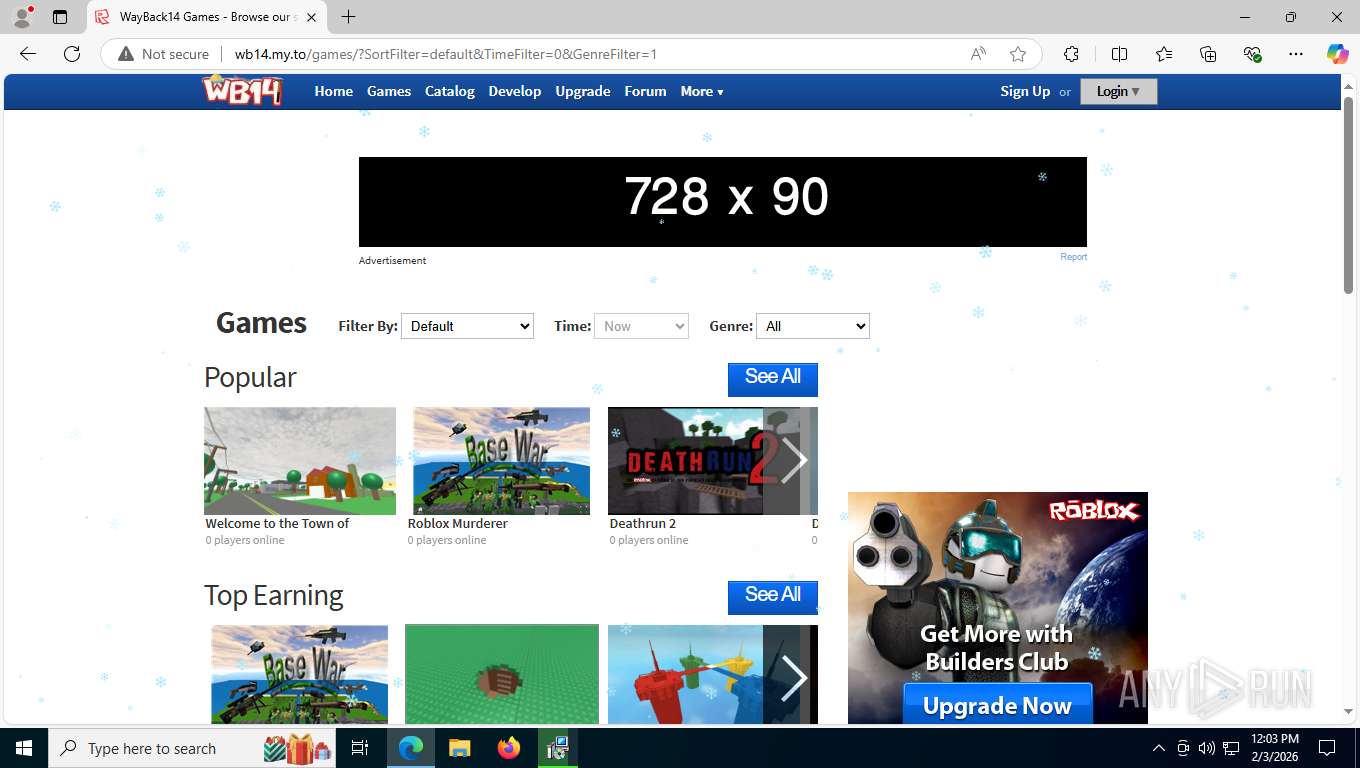Click the Report ad link
Screen dimensions: 1360x768
click(x=1073, y=257)
